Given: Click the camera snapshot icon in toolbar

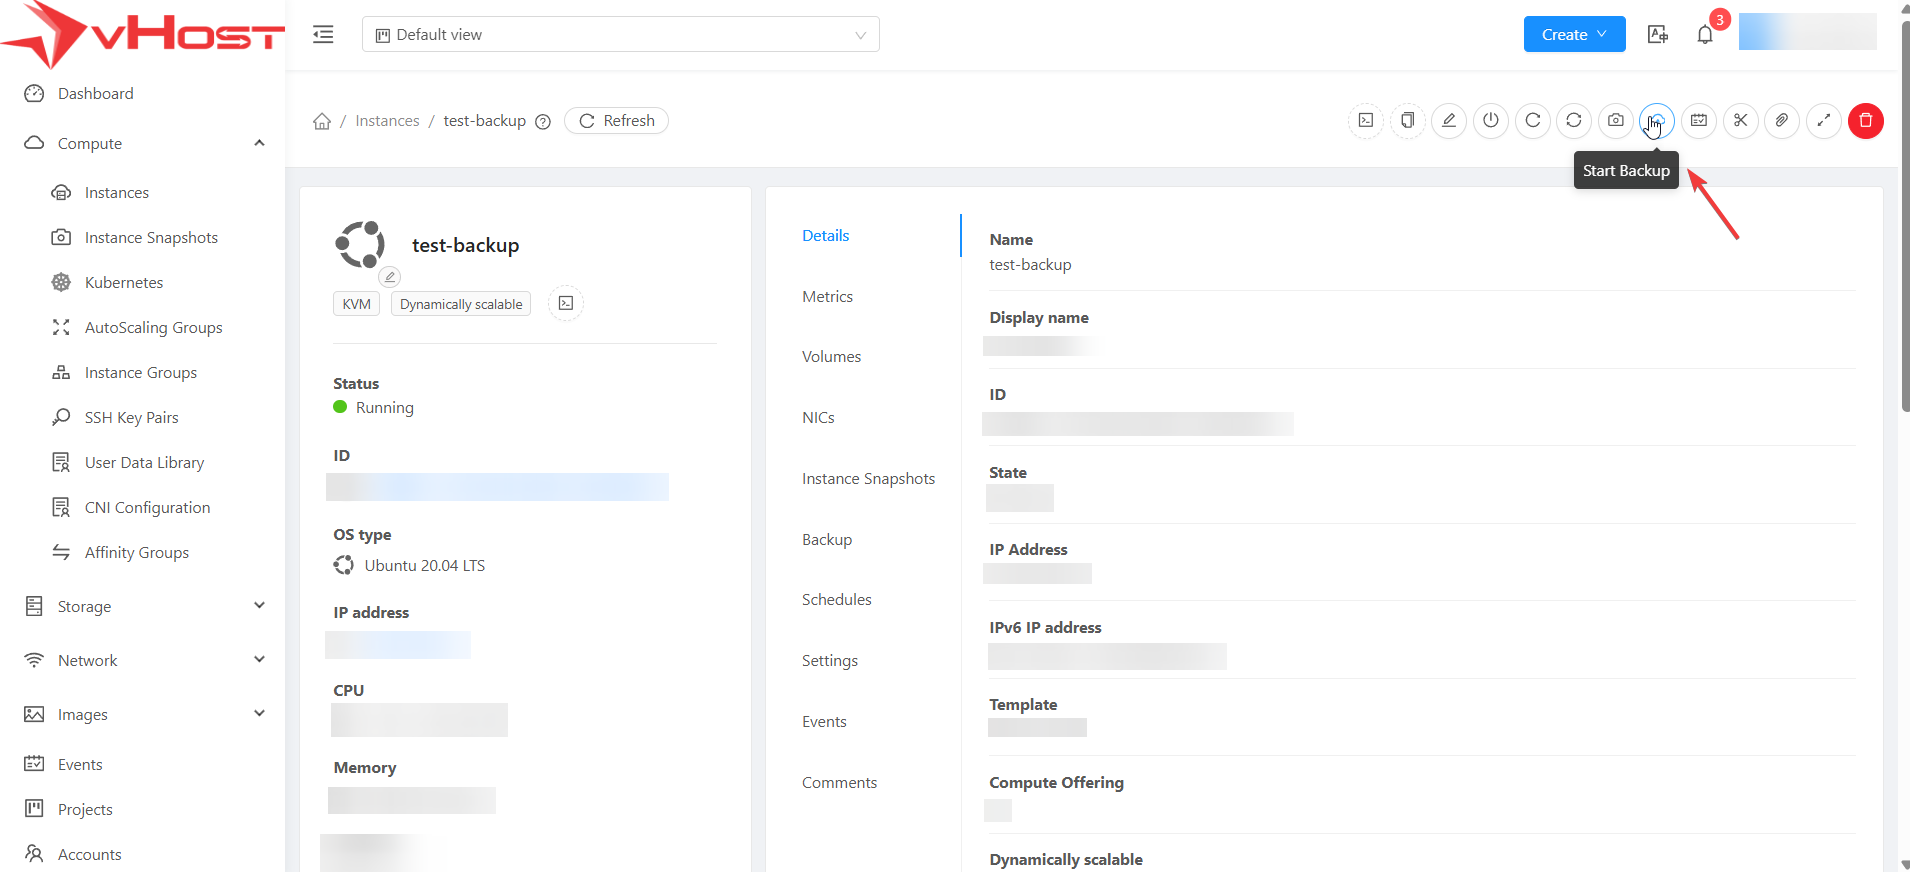Looking at the screenshot, I should 1615,121.
